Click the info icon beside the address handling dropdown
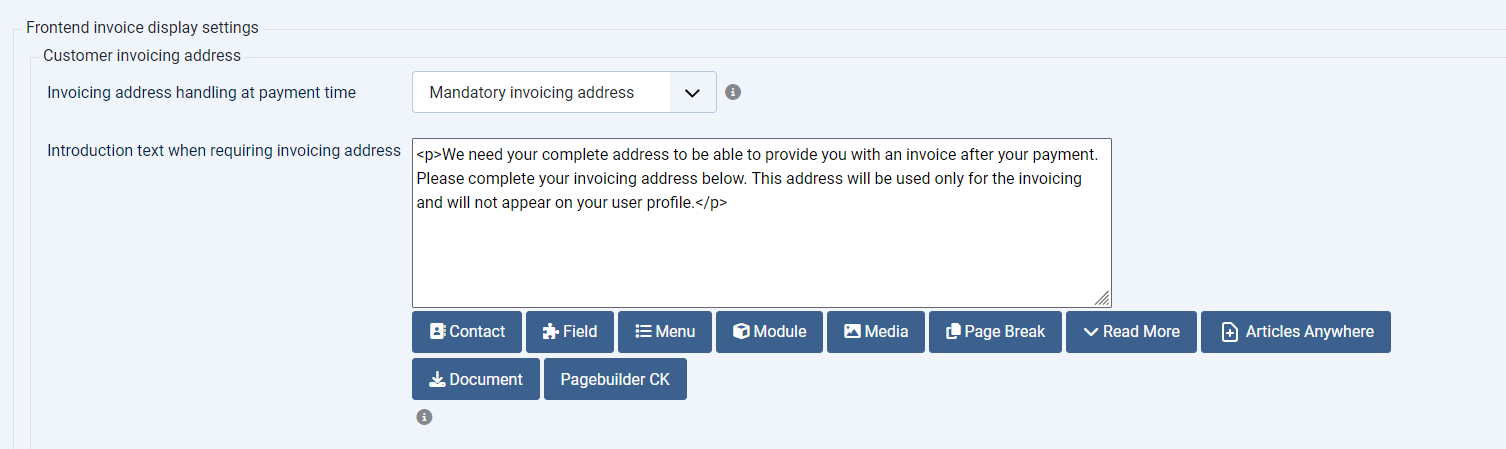Viewport: 1506px width, 449px height. tap(733, 92)
